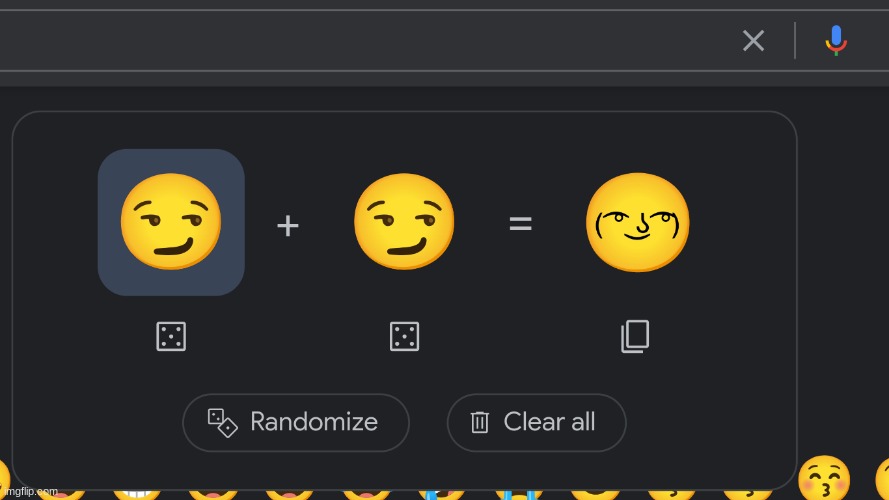
Task: Pick the kissing face with blushing cheeks emoji
Action: [x=824, y=478]
